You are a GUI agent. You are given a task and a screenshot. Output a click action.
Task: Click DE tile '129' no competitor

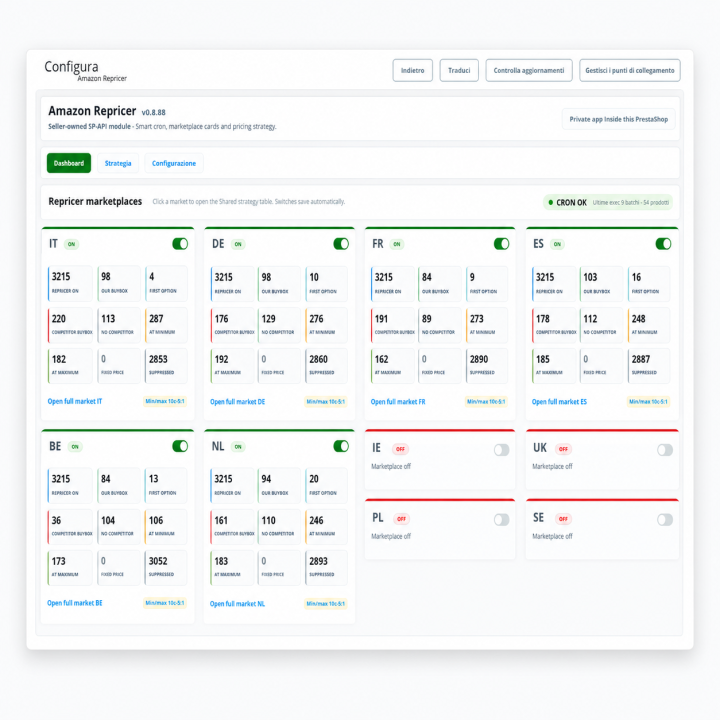[x=279, y=325]
